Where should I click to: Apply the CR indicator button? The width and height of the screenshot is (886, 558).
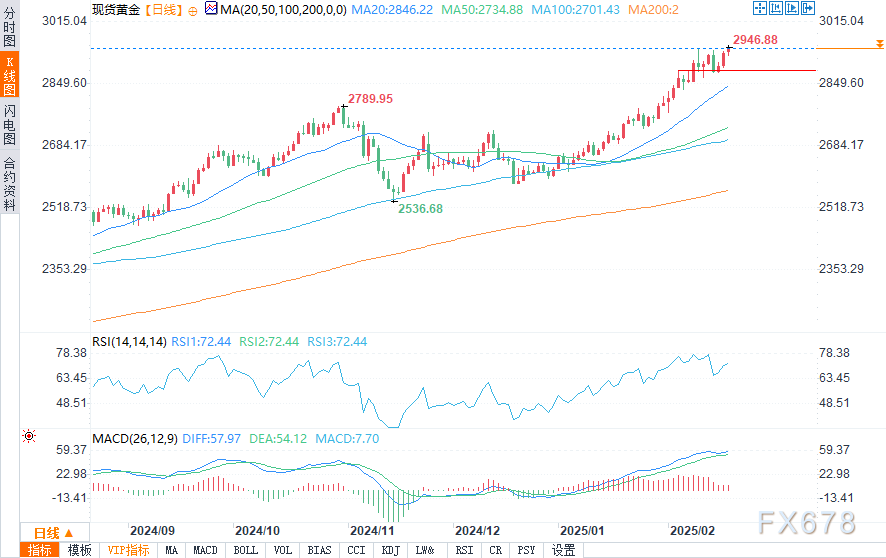click(496, 550)
